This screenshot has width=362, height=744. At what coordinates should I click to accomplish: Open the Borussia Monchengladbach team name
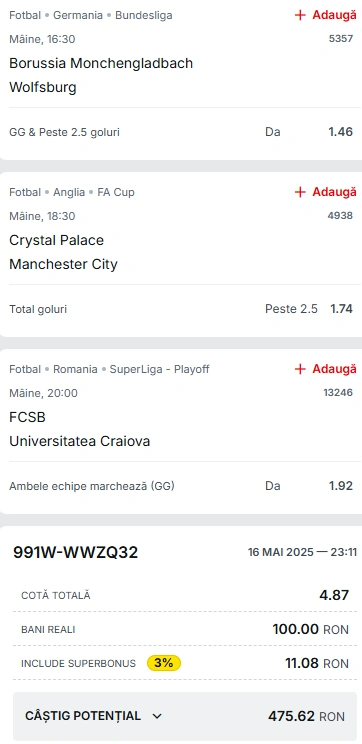click(101, 63)
